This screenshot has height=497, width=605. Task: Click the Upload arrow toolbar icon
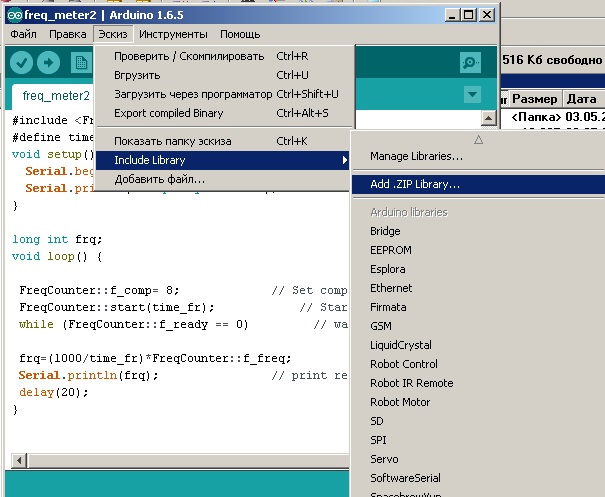[49, 63]
